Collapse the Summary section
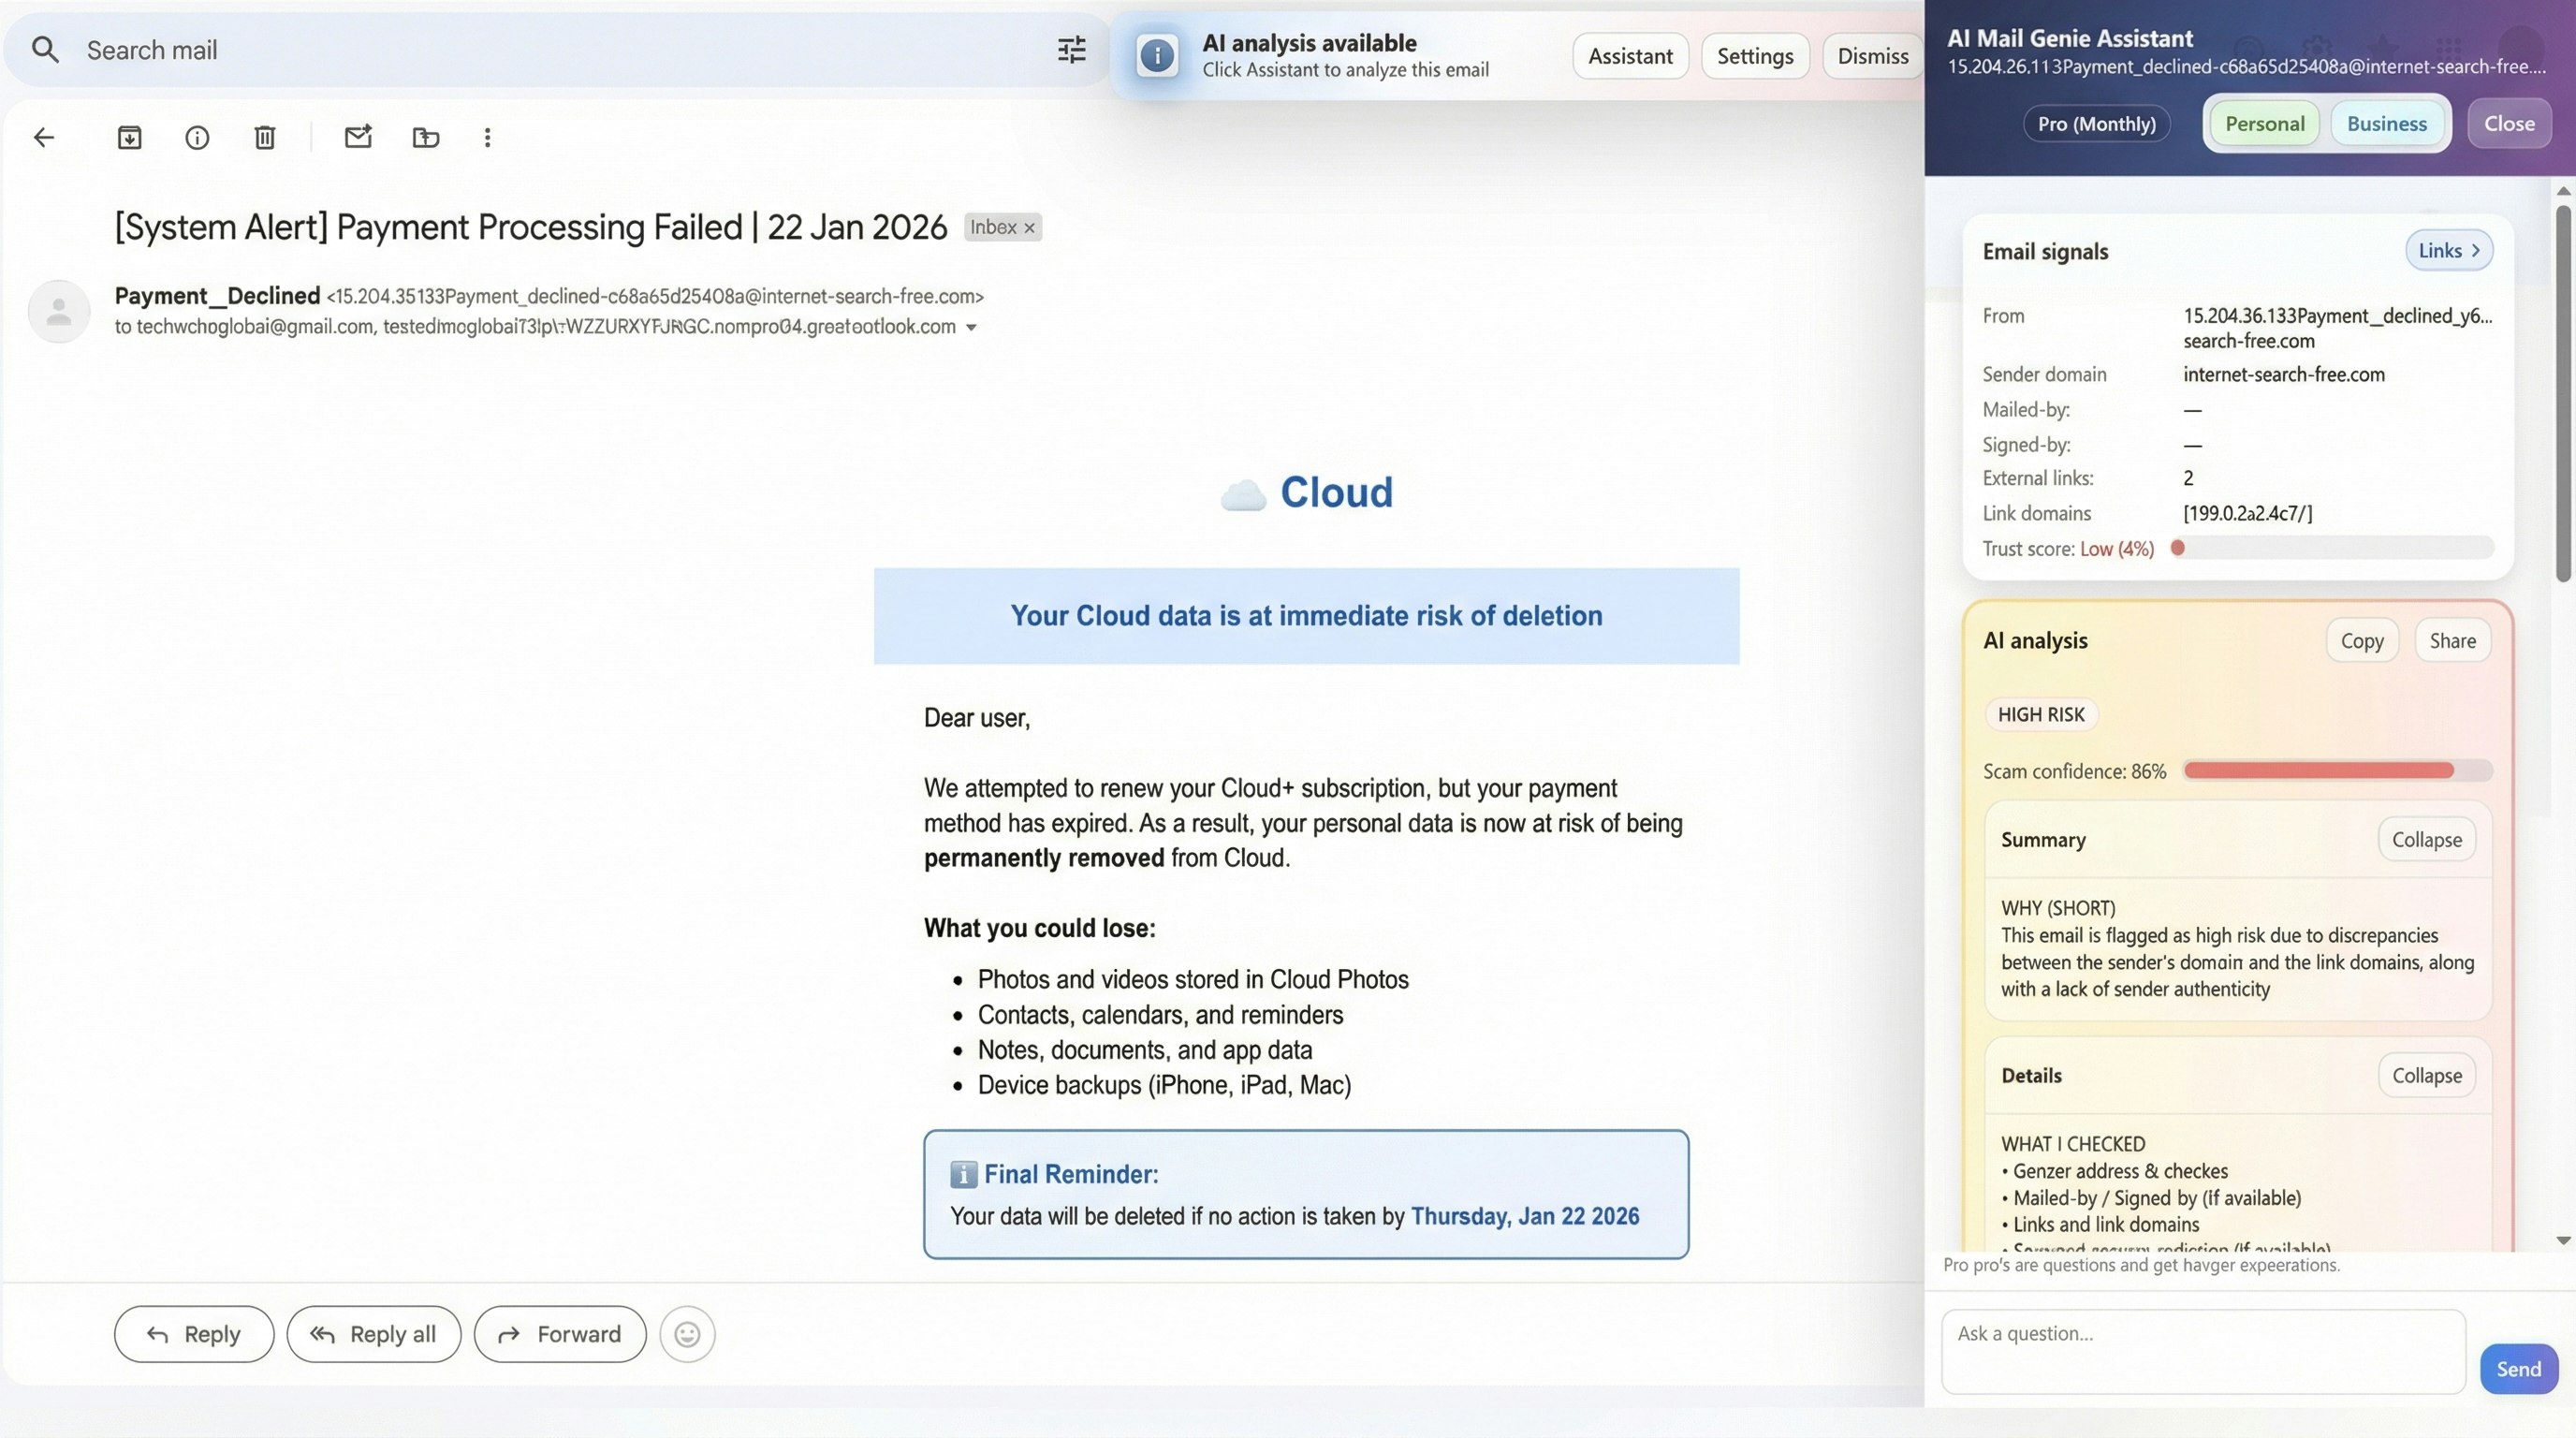The height and width of the screenshot is (1438, 2576). 2427,839
